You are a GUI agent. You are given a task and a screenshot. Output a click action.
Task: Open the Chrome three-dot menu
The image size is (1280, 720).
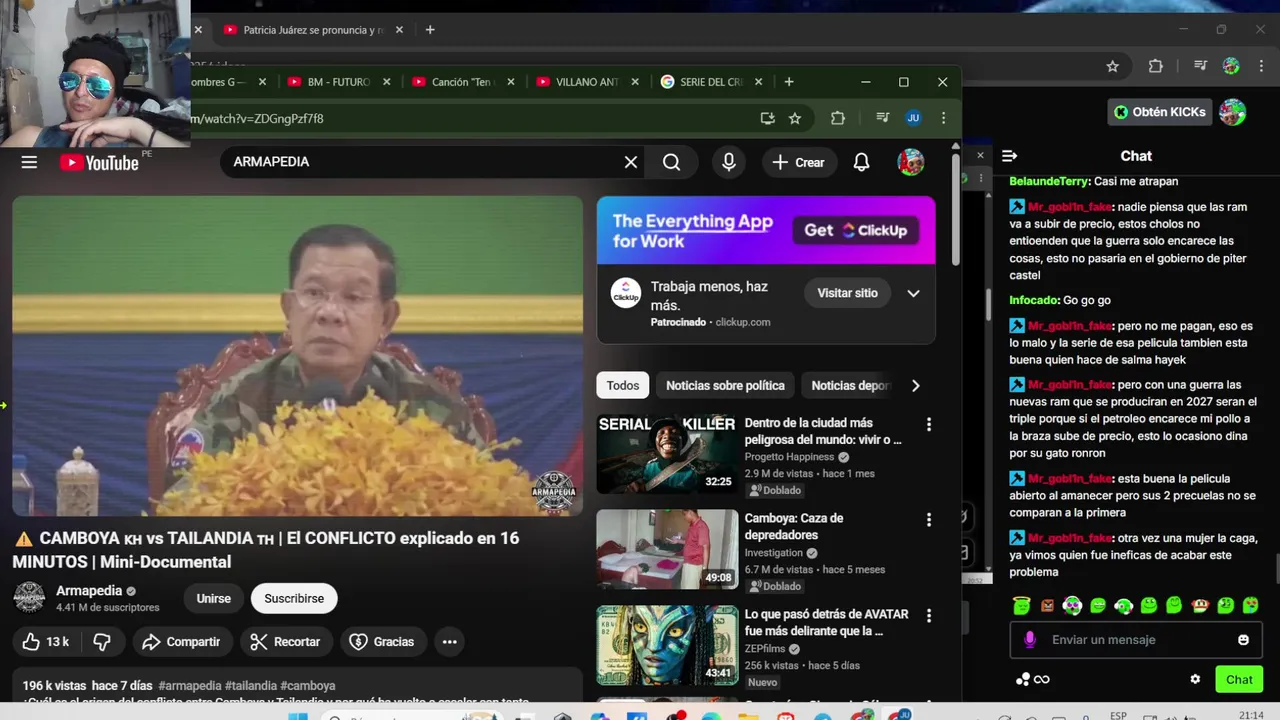pyautogui.click(x=943, y=118)
